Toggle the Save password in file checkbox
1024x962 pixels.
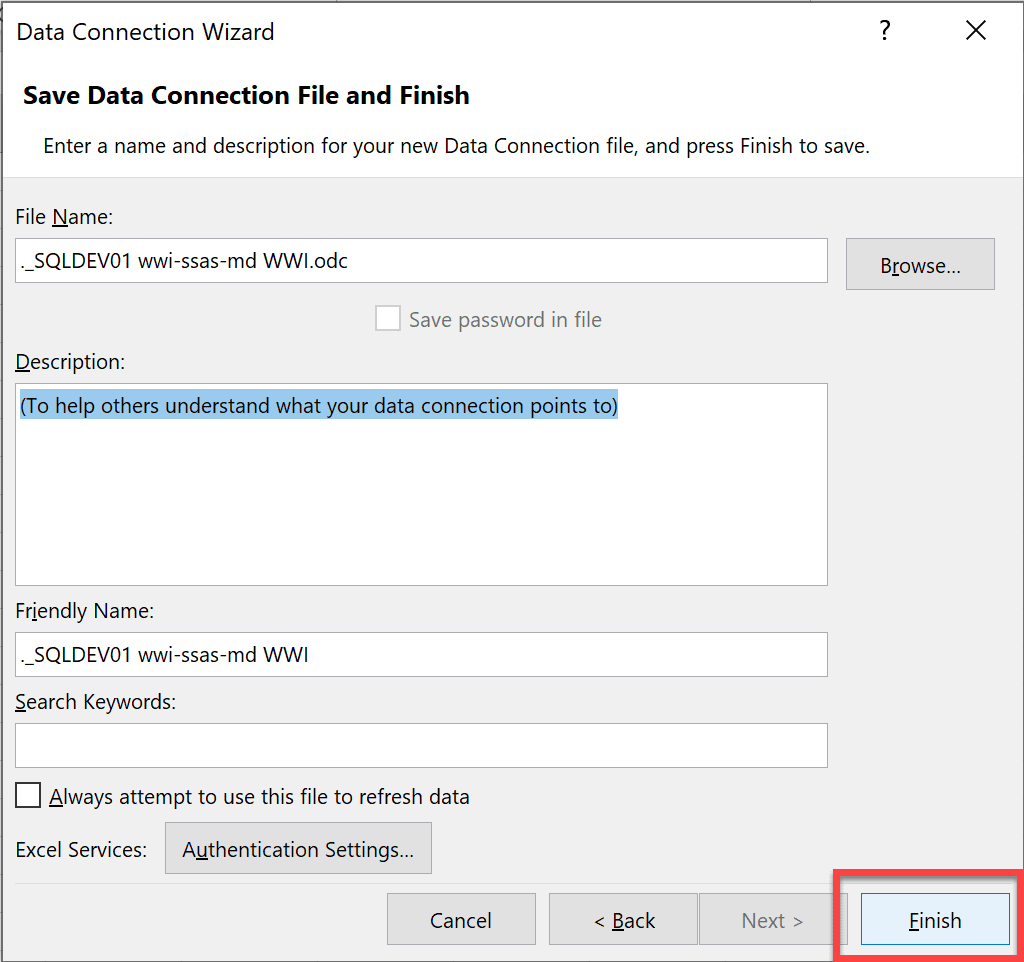[388, 319]
